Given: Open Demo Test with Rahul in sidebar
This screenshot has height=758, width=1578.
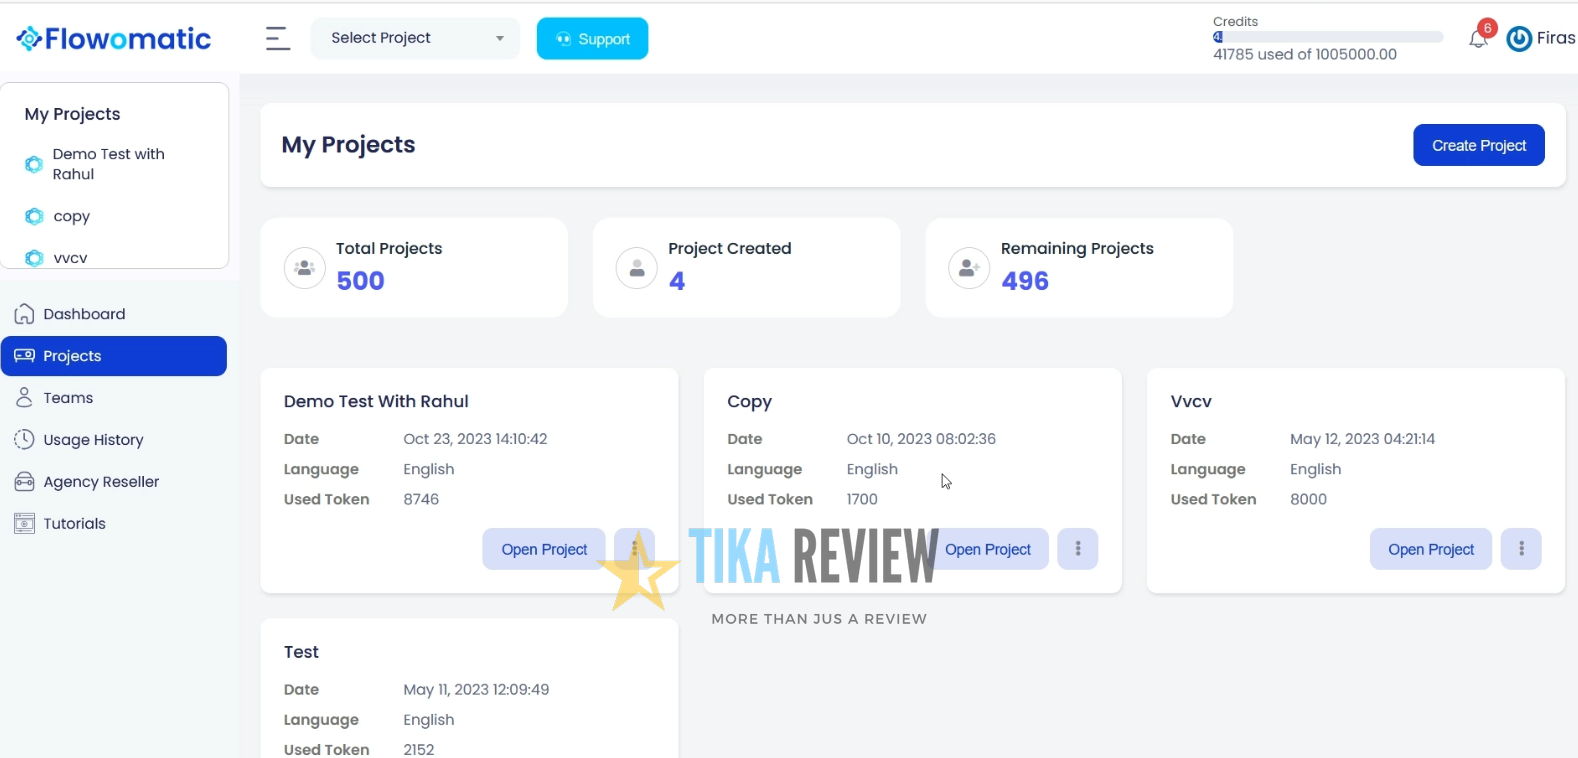Looking at the screenshot, I should (109, 164).
